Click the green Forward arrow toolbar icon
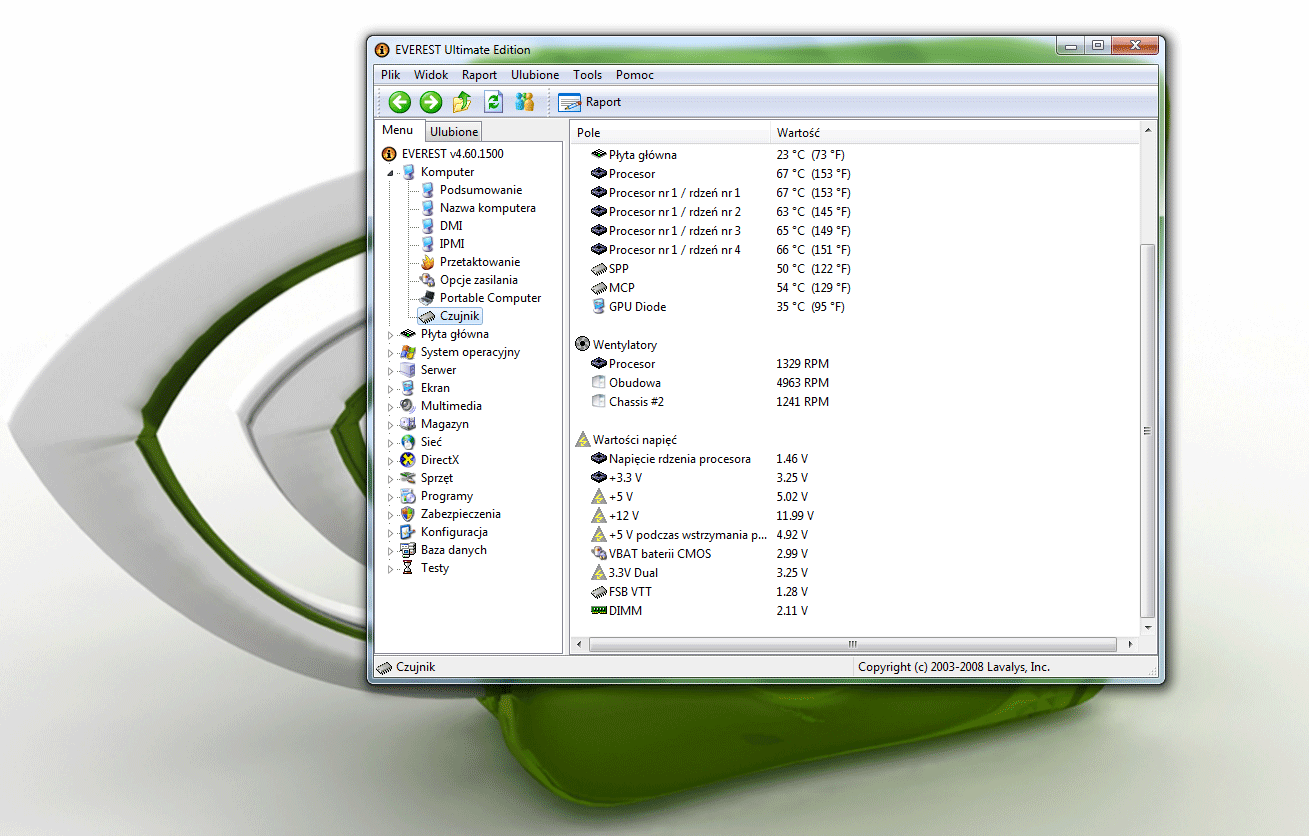This screenshot has width=1309, height=836. coord(431,102)
